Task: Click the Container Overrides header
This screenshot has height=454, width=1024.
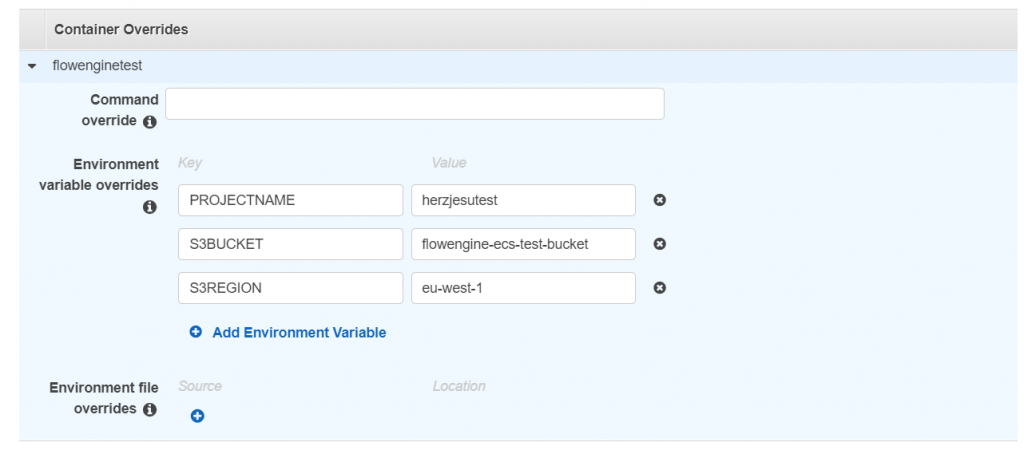Action: (121, 29)
